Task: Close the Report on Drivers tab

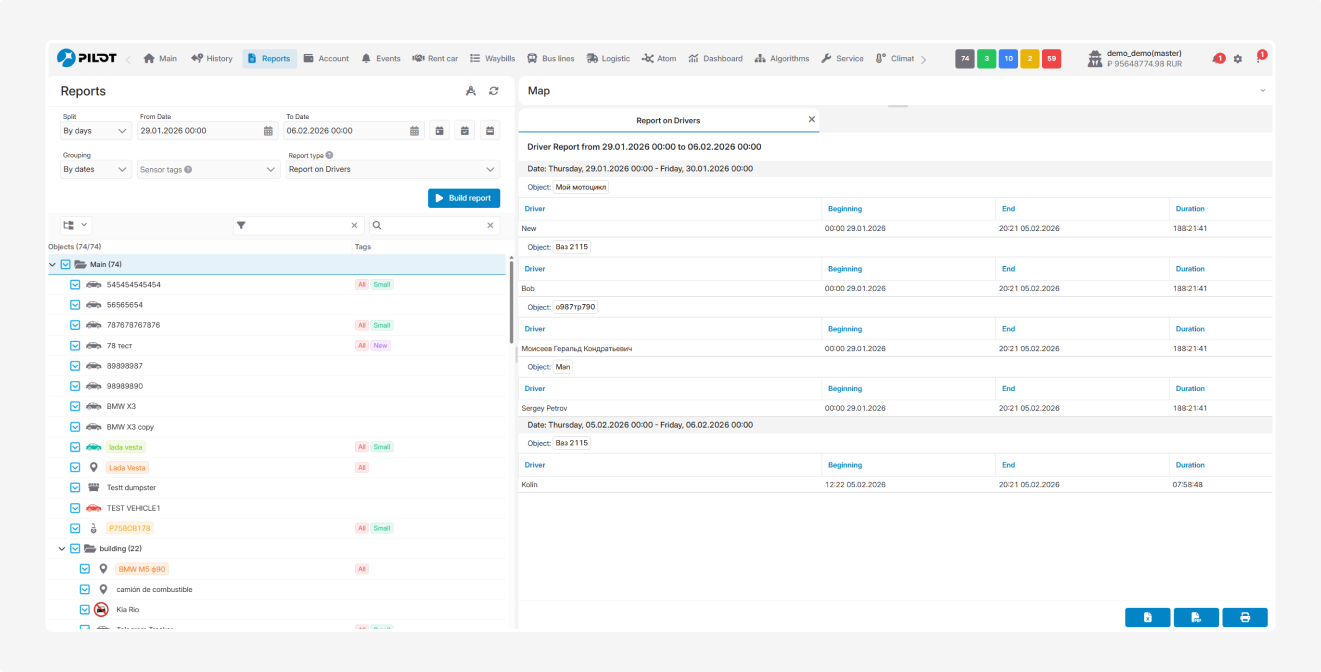Action: (811, 120)
